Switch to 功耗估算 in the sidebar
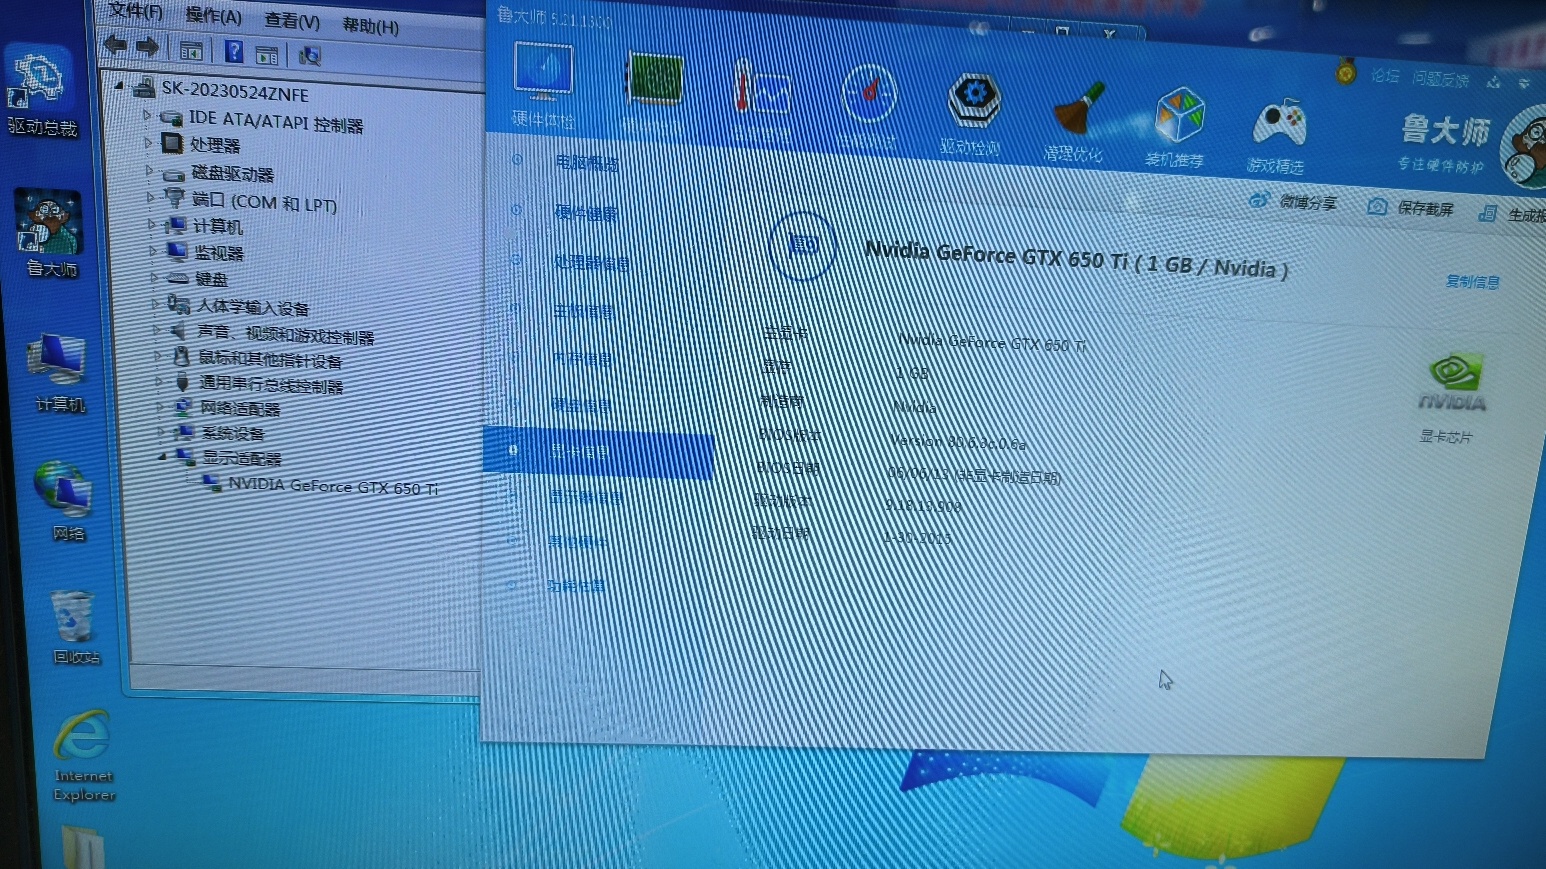The height and width of the screenshot is (869, 1546). [576, 586]
